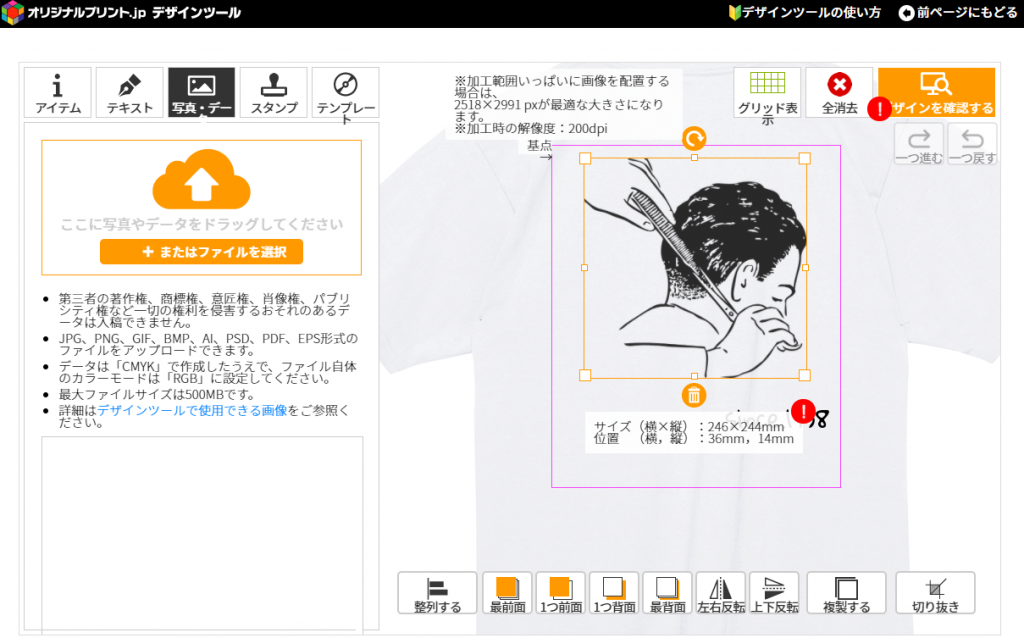1024x638 pixels.
Task: Click 一つ進む redo button
Action: [x=919, y=144]
